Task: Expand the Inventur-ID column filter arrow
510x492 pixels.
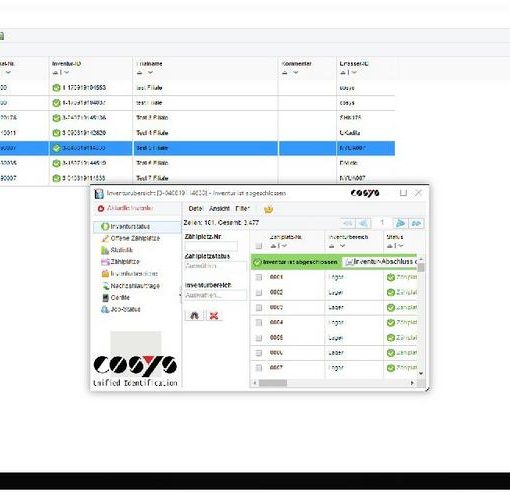Action: pos(67,72)
